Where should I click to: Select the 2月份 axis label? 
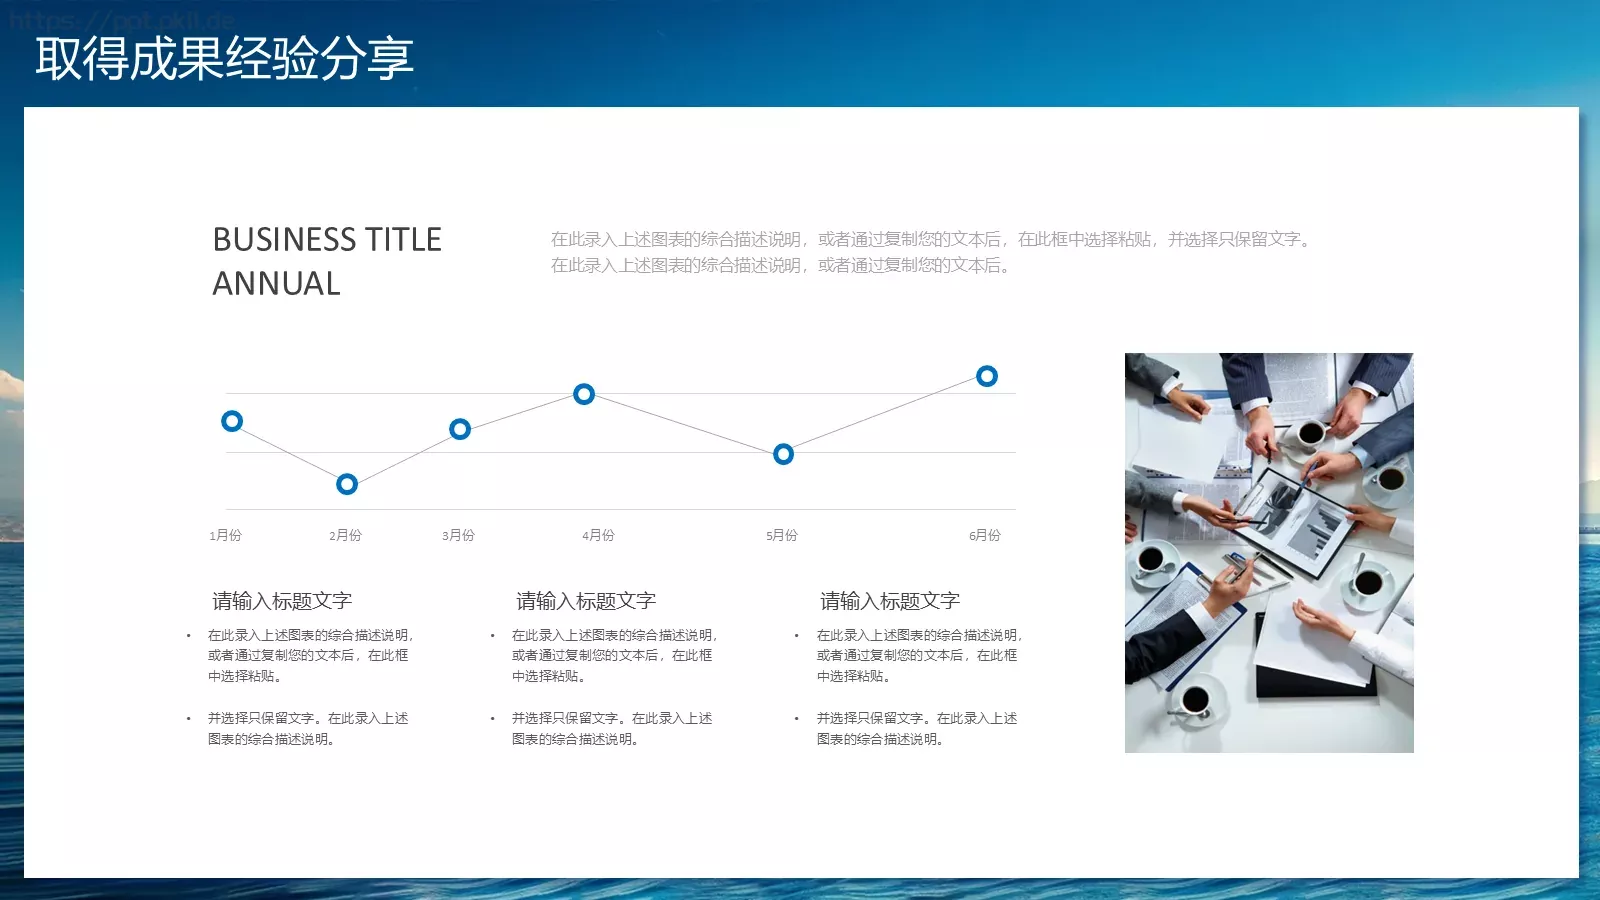[x=345, y=535]
